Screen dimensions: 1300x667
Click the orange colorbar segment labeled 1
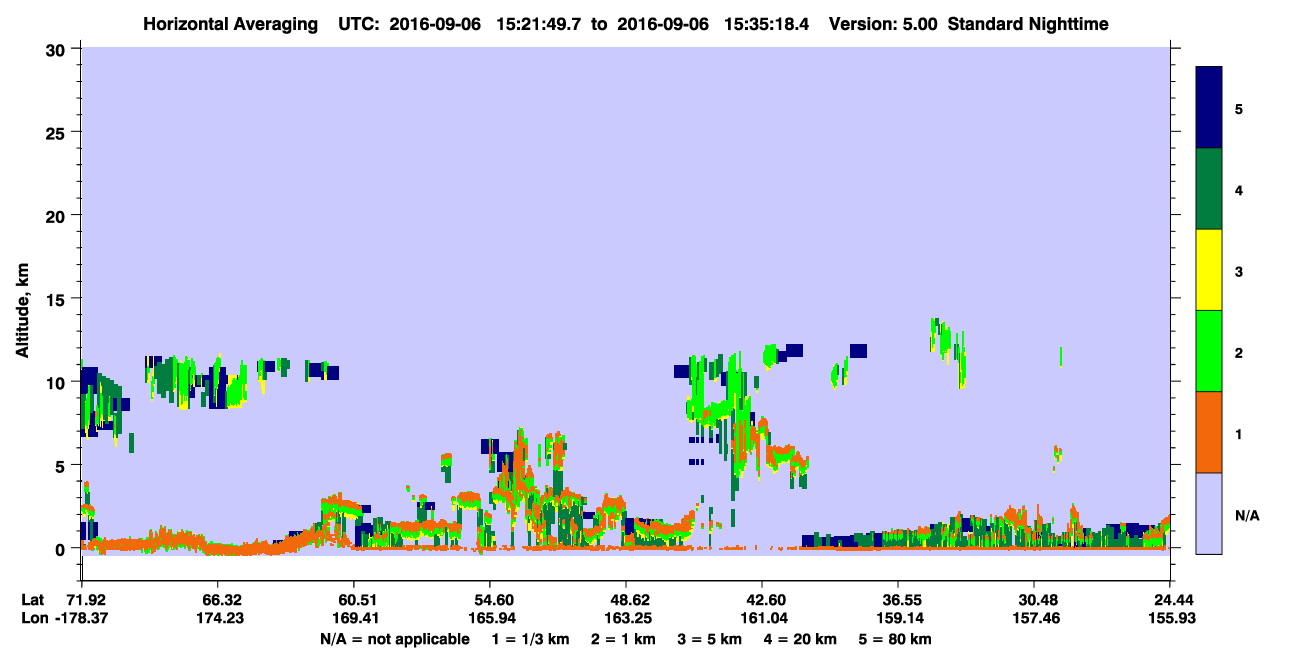(1209, 432)
